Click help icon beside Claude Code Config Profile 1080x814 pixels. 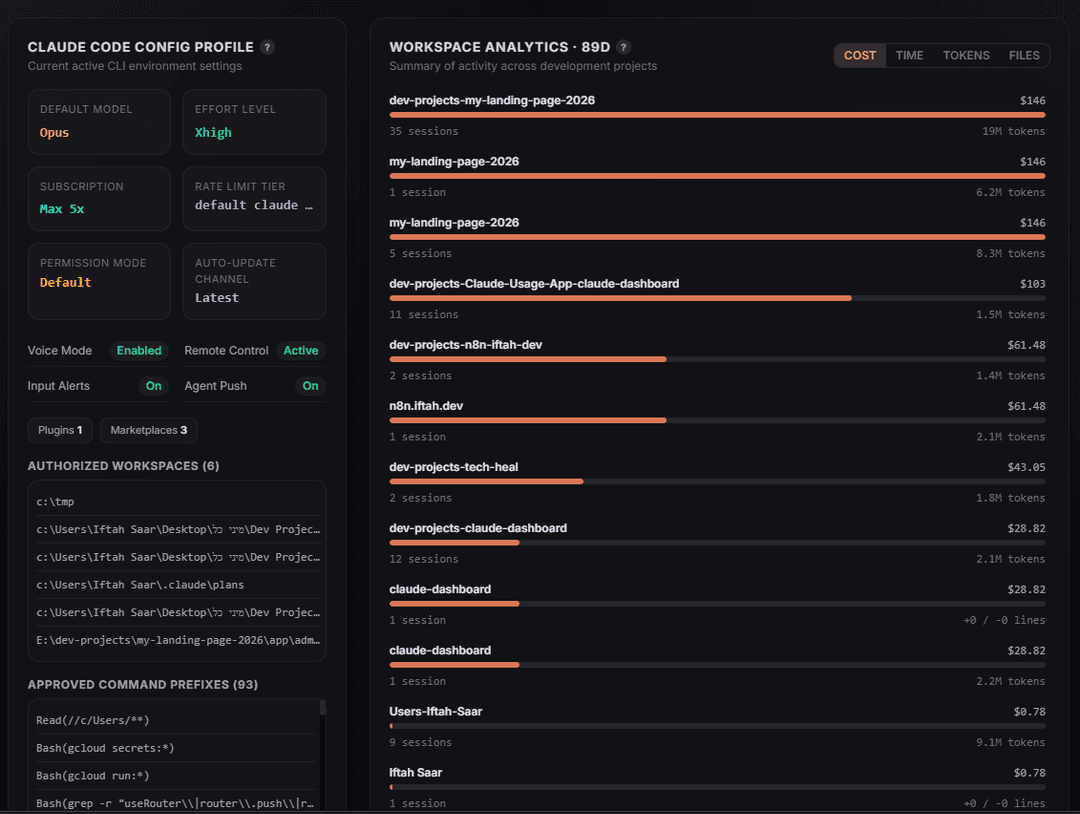(267, 47)
